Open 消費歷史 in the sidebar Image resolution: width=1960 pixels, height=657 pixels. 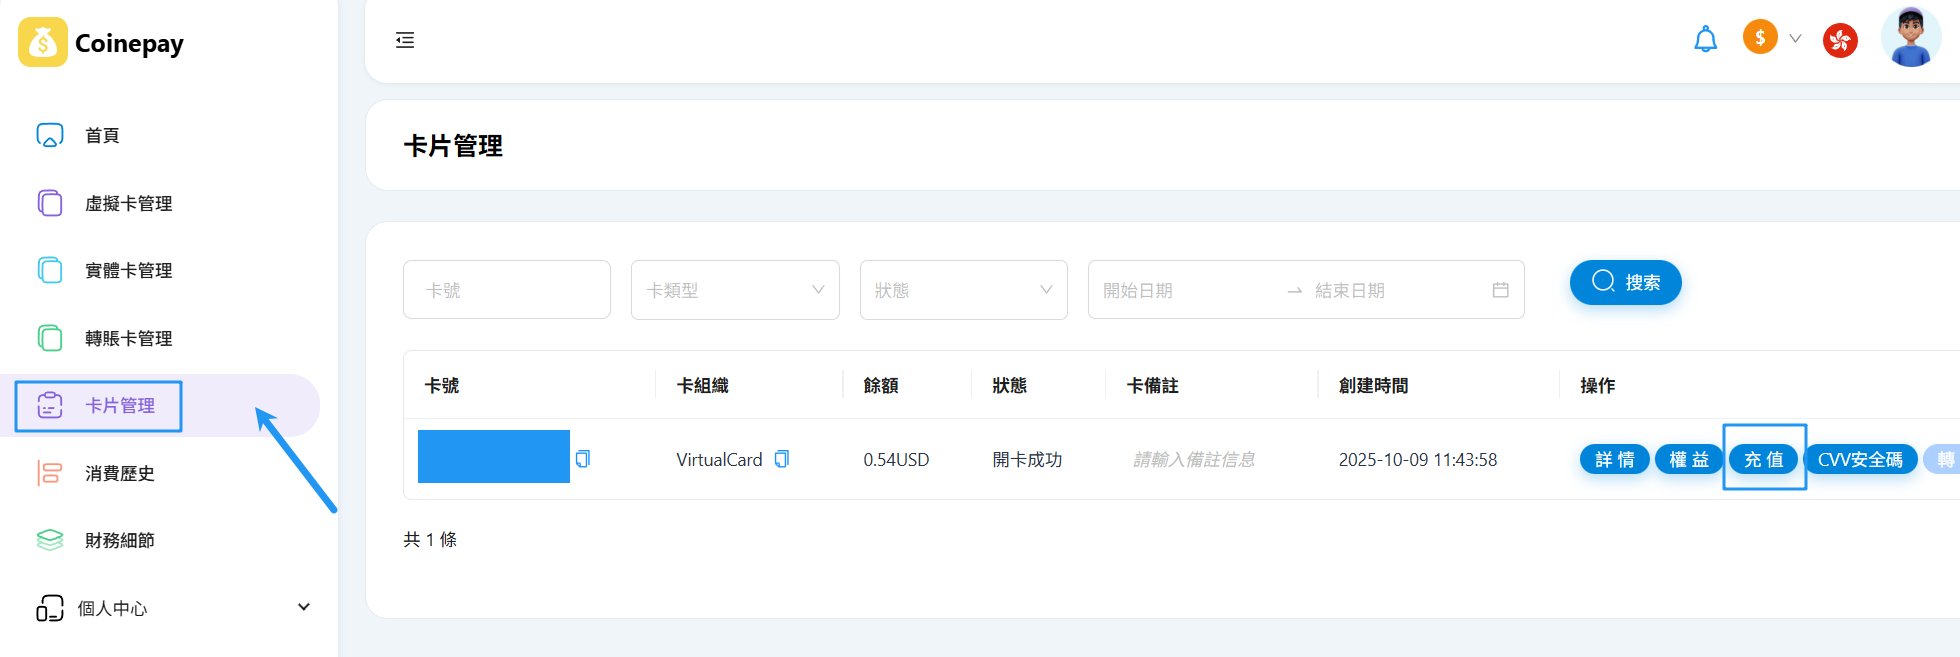coord(119,473)
